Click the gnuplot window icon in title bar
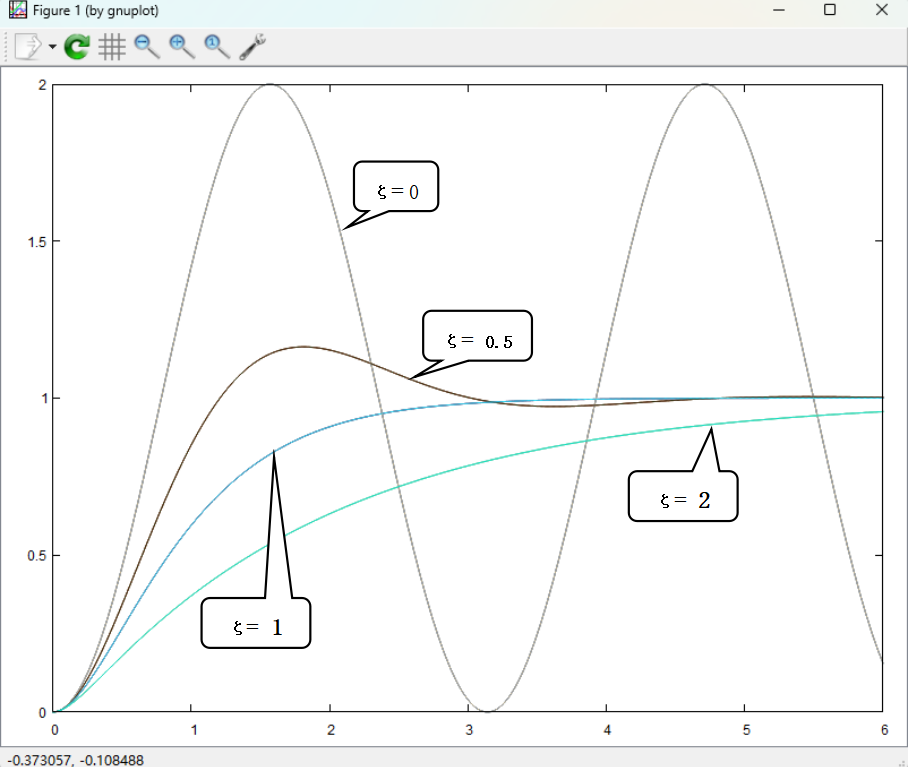The image size is (908, 767). click(16, 10)
